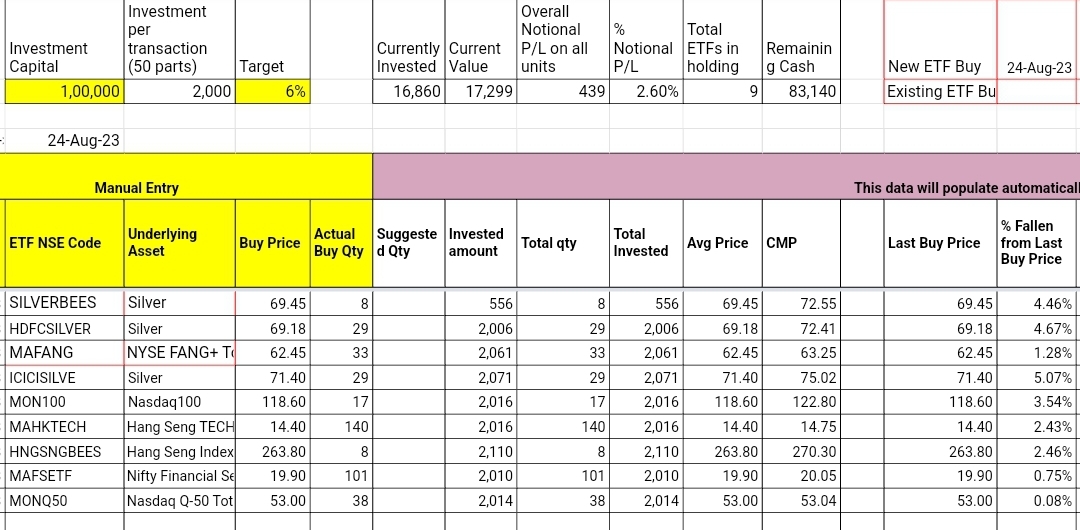Click the Last Buy Price column header
Screen dimensions: 1080x530
[940, 243]
